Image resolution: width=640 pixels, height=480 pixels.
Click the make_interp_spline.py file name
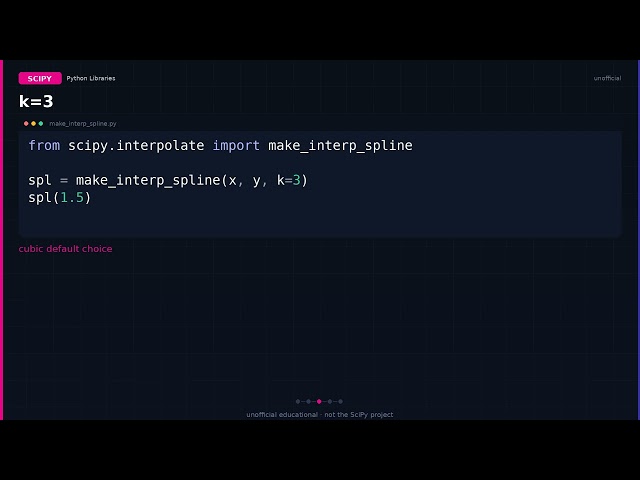click(x=83, y=124)
